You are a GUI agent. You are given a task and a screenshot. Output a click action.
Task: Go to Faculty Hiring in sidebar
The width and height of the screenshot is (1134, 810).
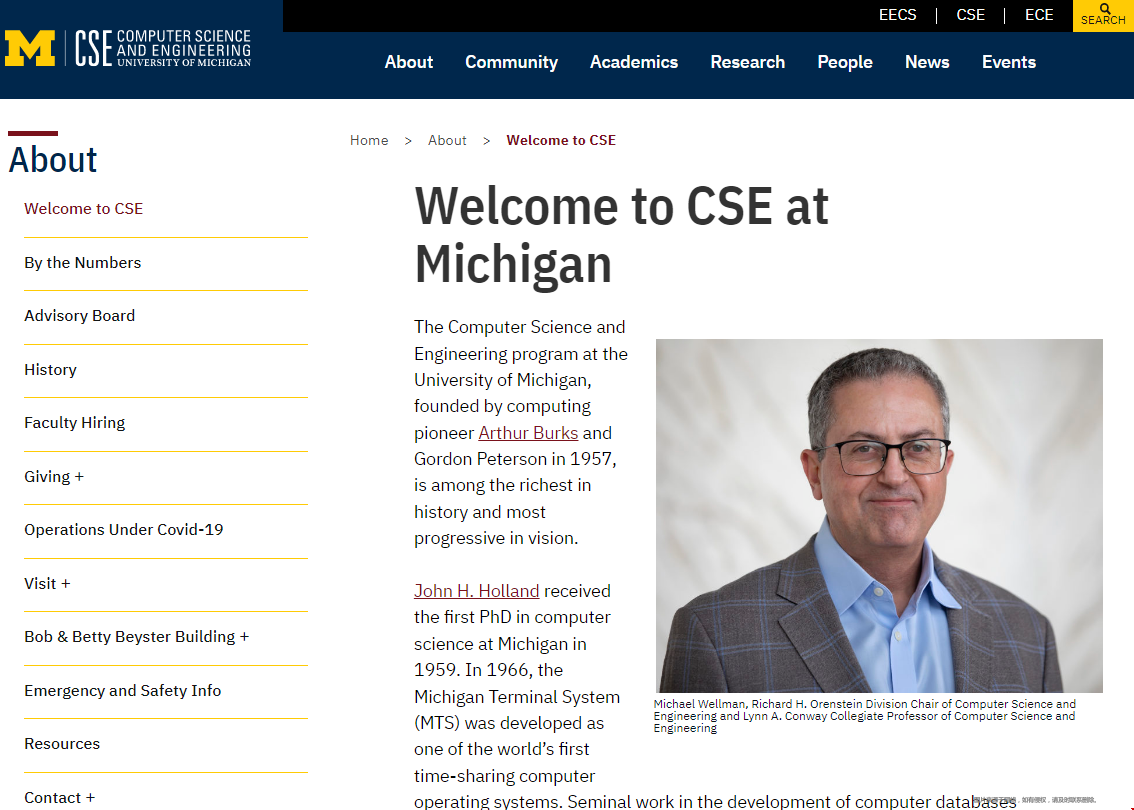coord(74,423)
